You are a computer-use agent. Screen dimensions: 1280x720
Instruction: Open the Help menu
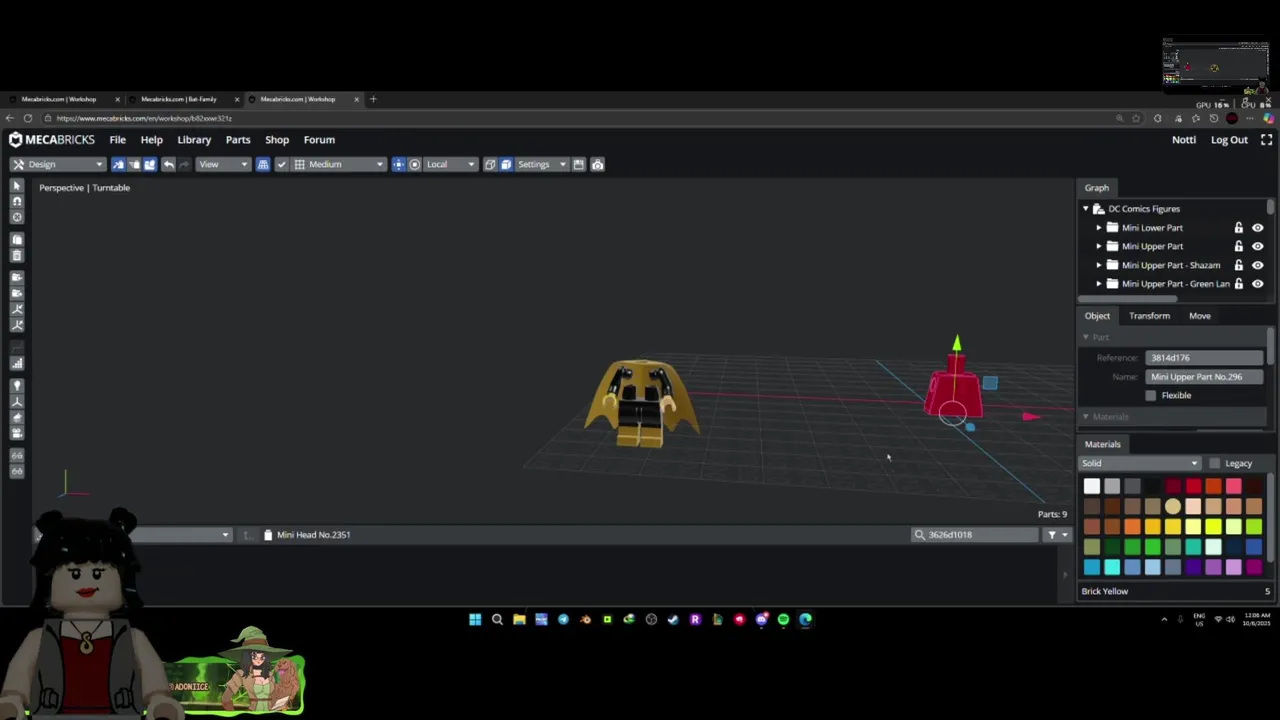(x=151, y=140)
